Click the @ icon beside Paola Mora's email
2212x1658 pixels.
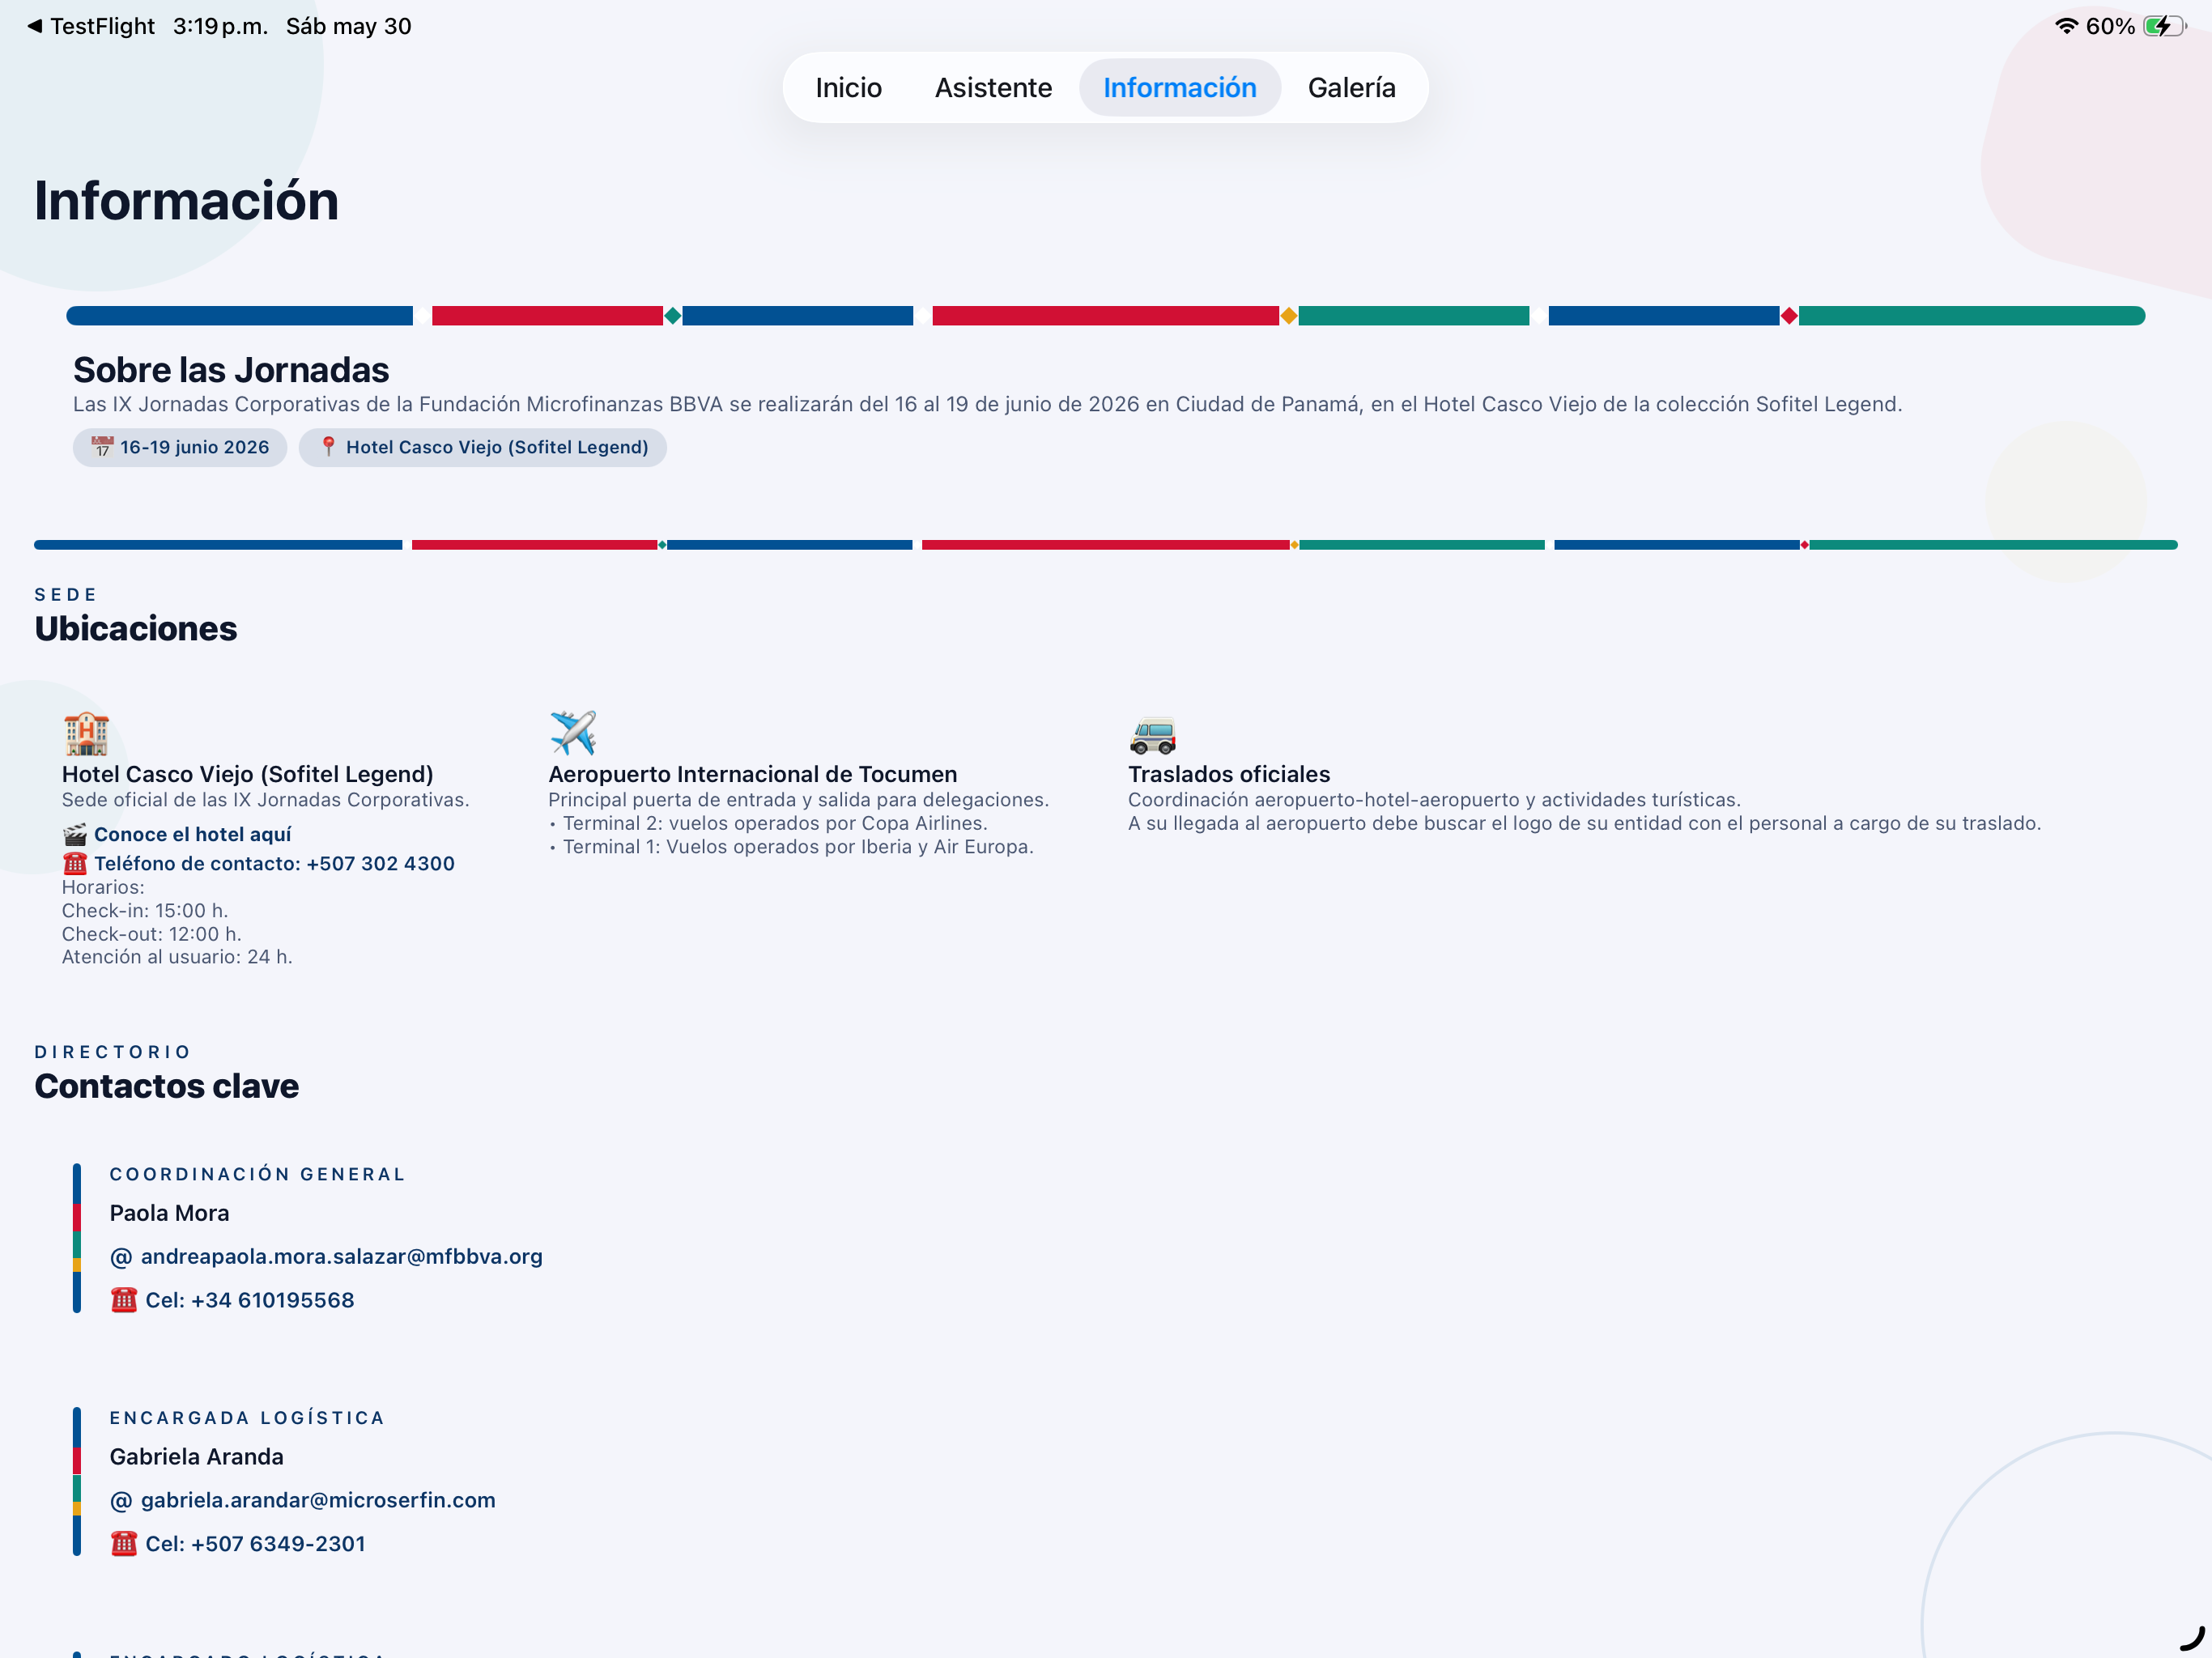pyautogui.click(x=121, y=1257)
